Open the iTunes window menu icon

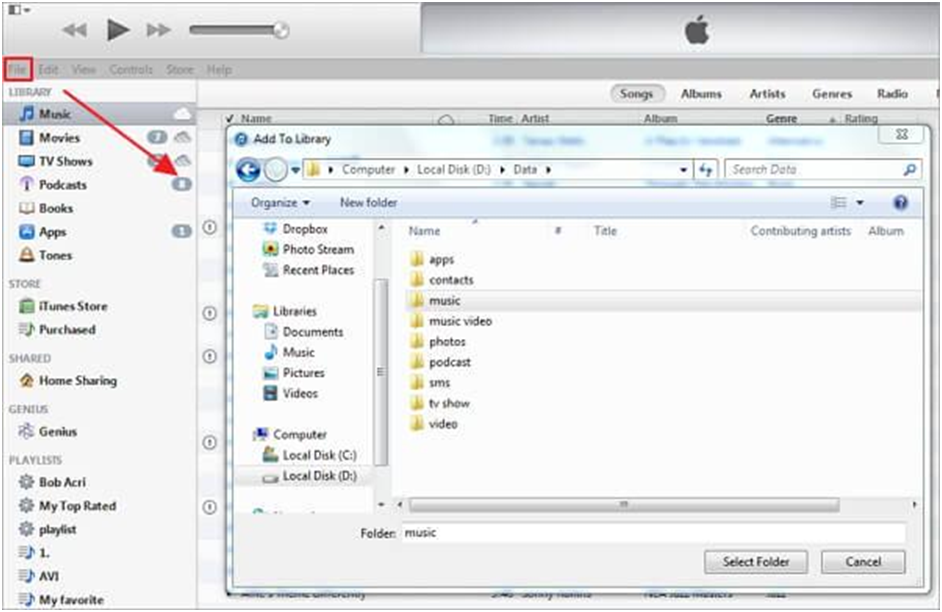(19, 10)
